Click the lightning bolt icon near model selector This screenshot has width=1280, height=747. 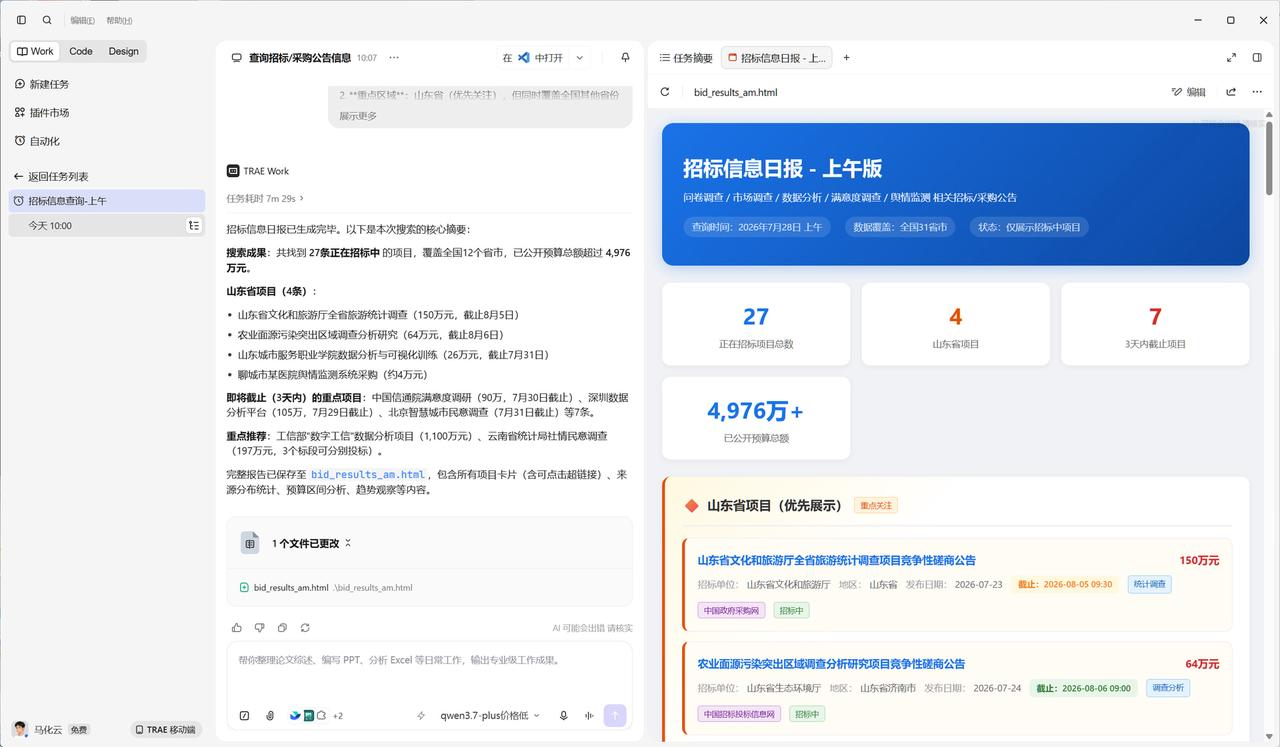421,715
